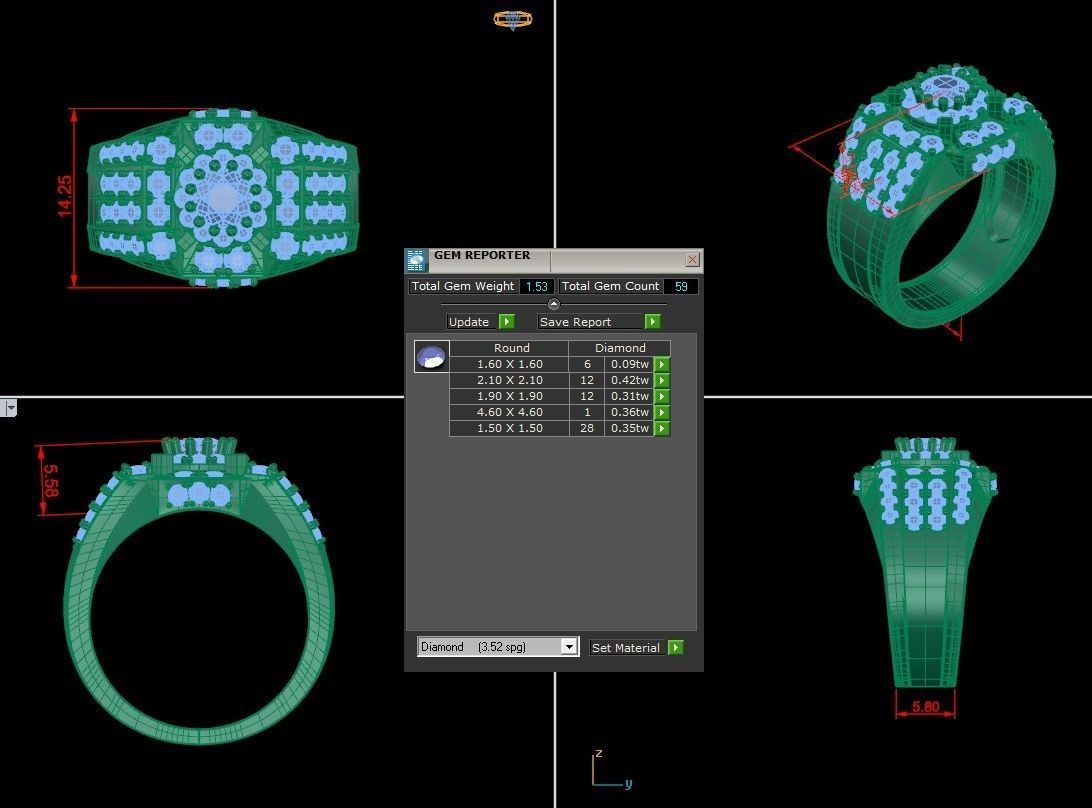Click the Save Report button
The image size is (1092, 808).
pyautogui.click(x=590, y=322)
